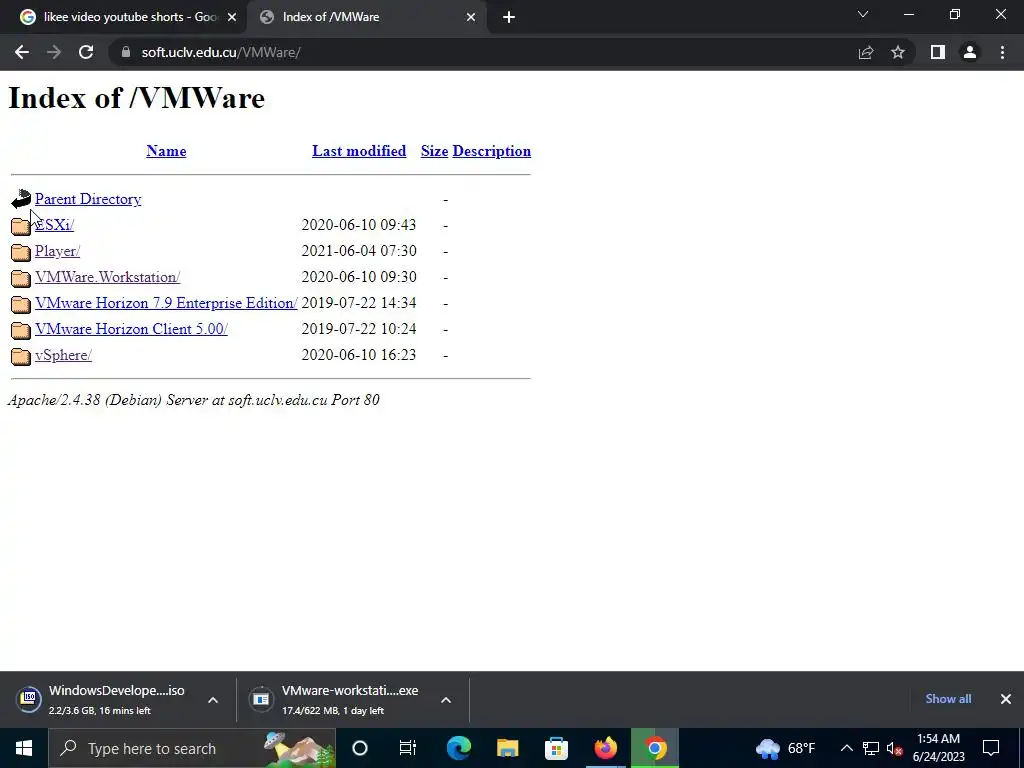
Task: Open VMware Horizon 7.9 Enterprise Edition folder
Action: (166, 304)
